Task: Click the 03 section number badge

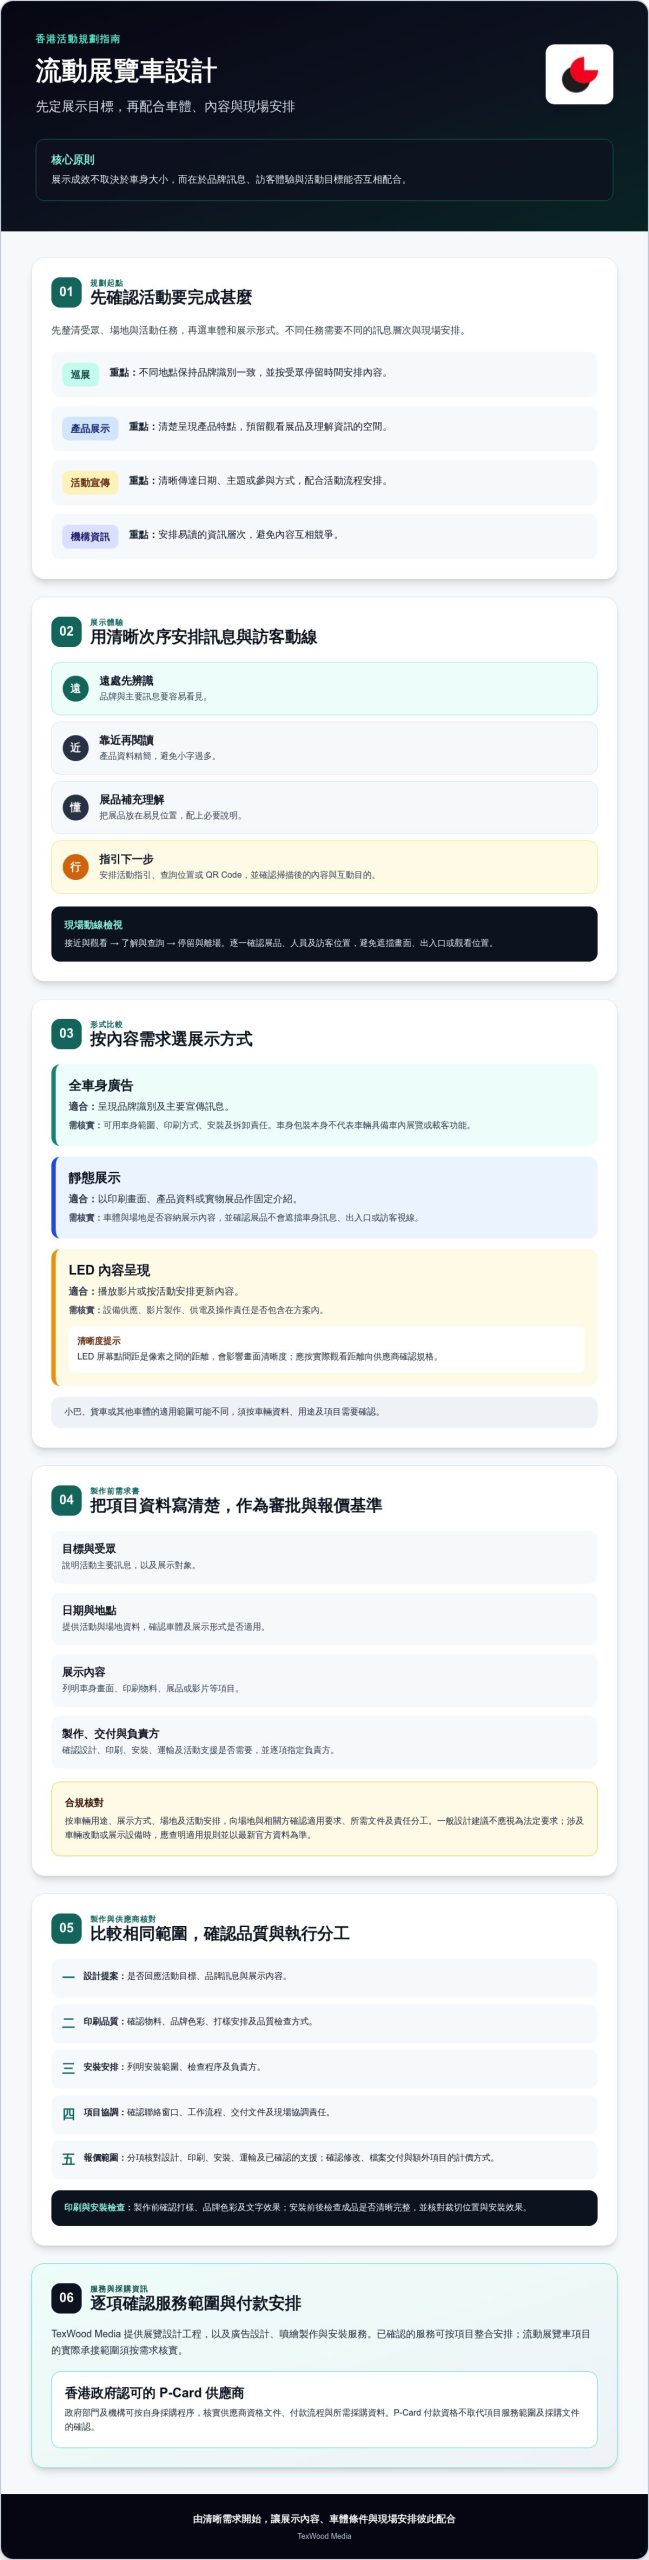Action: tap(66, 1033)
